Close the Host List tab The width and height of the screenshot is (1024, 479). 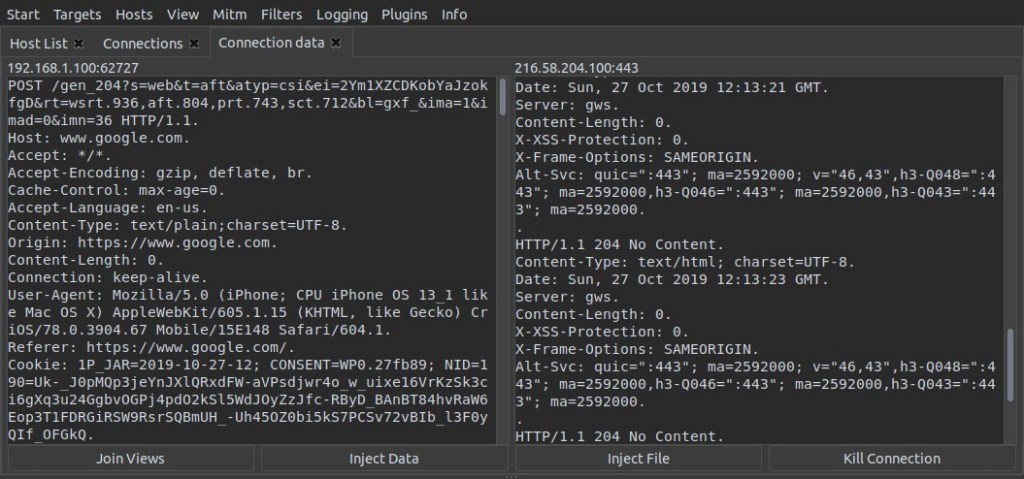point(79,44)
